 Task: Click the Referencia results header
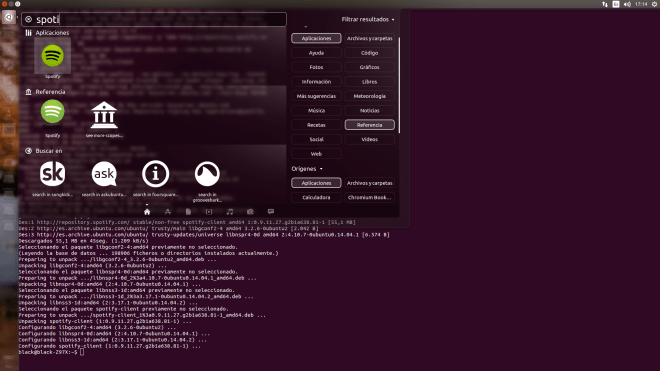pyautogui.click(x=45, y=91)
